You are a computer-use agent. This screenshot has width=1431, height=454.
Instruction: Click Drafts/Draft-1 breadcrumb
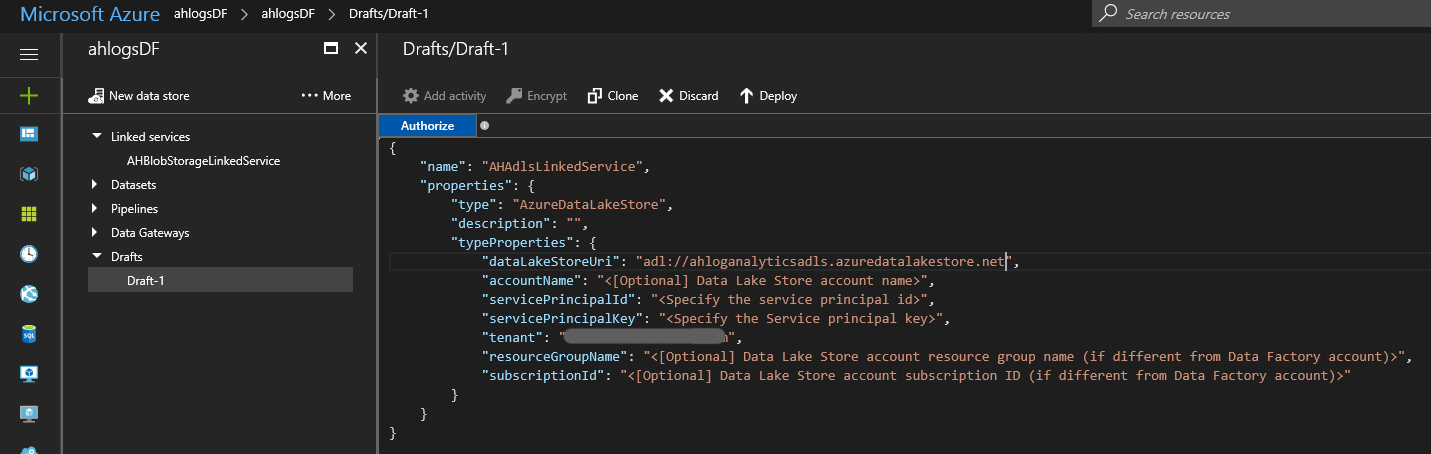(389, 15)
